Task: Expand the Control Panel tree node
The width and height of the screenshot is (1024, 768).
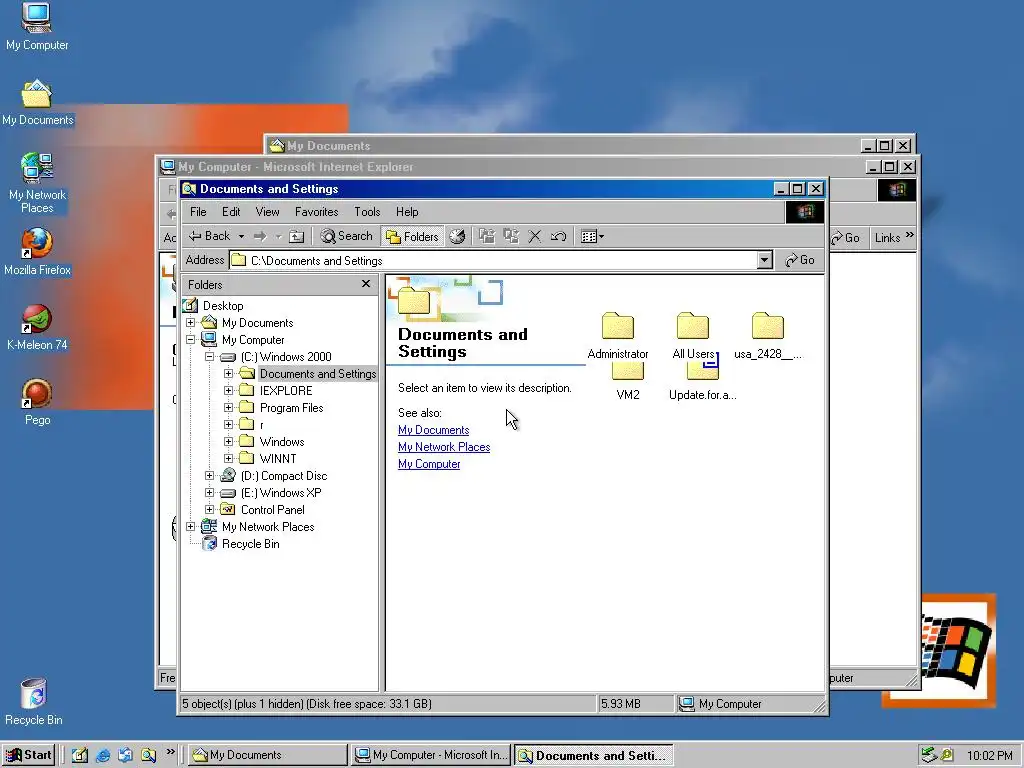Action: [x=210, y=509]
